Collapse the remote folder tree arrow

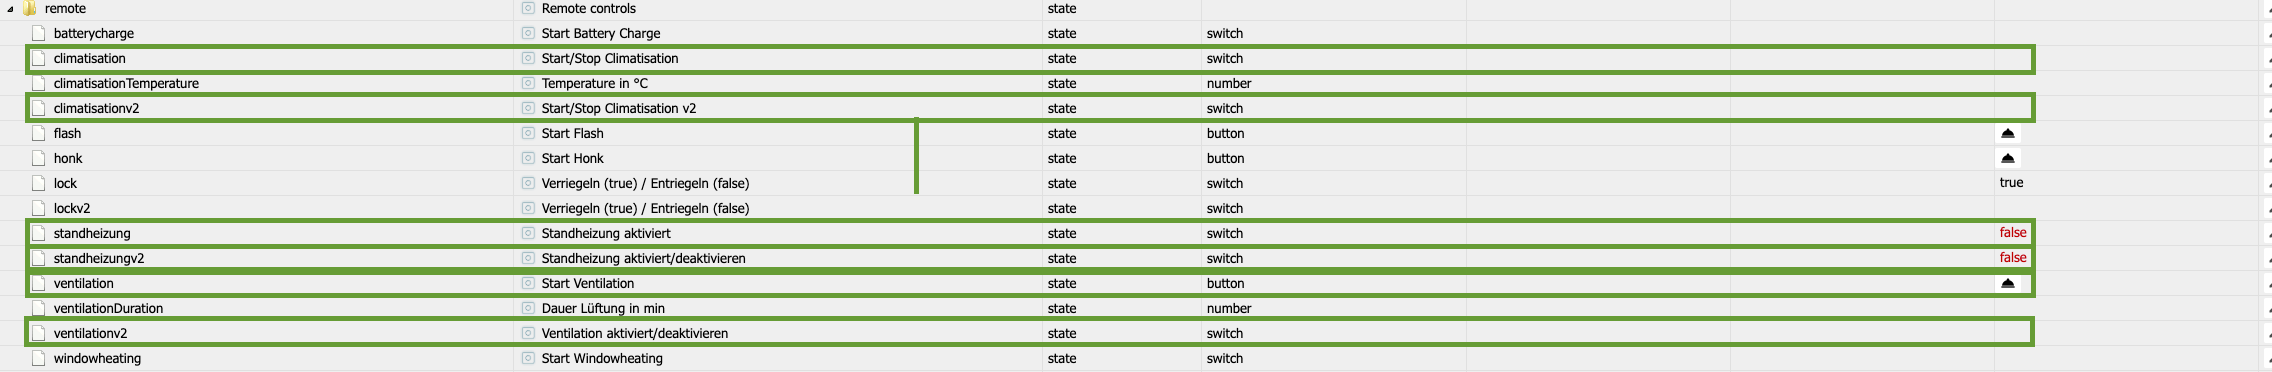(x=10, y=9)
